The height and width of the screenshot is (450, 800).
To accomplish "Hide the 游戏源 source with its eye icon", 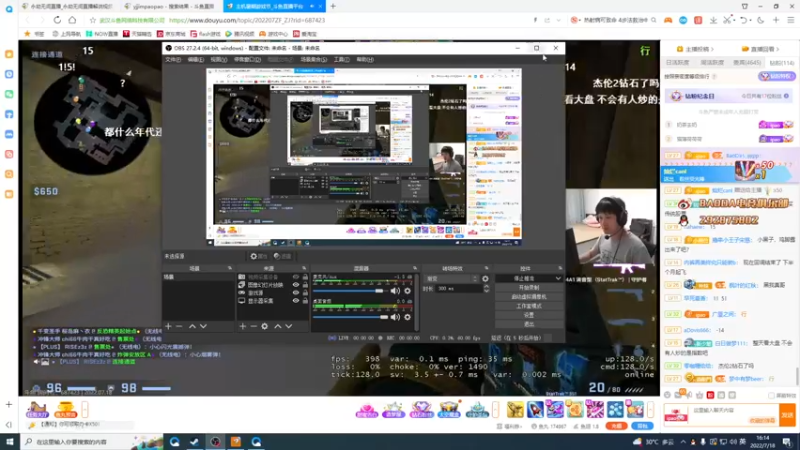I will [x=295, y=293].
